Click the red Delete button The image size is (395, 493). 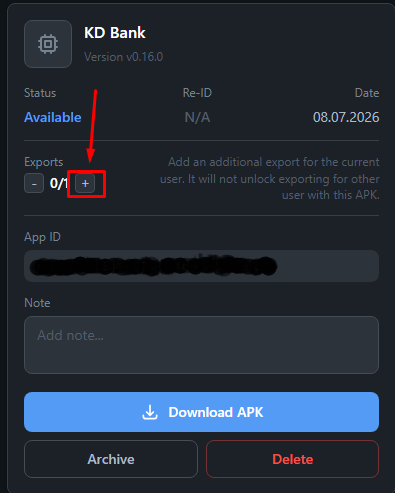(x=293, y=459)
